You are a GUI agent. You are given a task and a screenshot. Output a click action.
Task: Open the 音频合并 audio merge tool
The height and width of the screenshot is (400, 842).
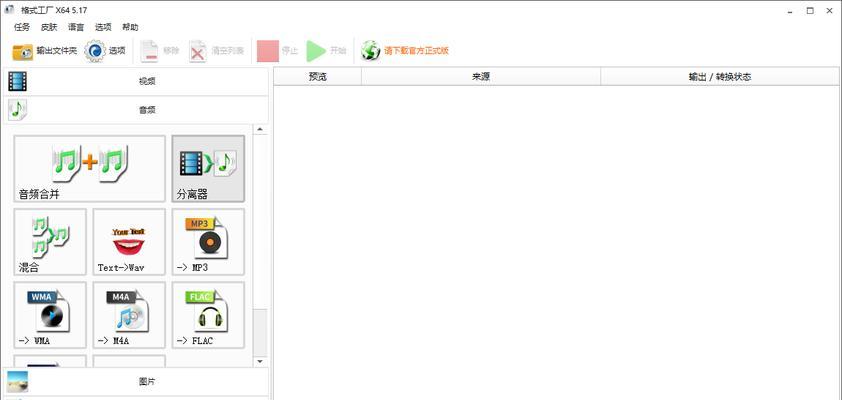point(90,169)
